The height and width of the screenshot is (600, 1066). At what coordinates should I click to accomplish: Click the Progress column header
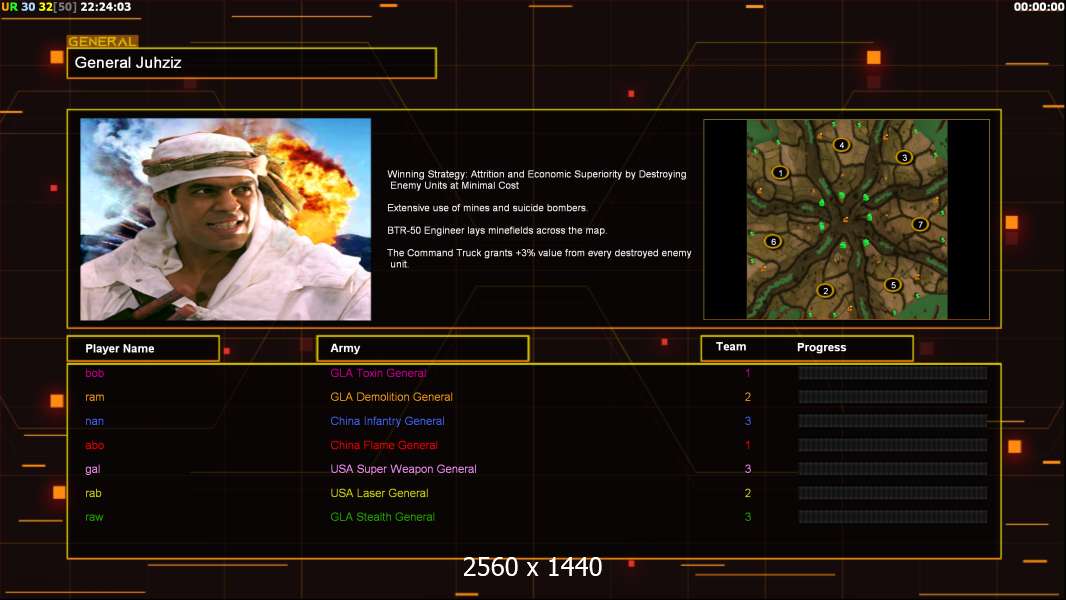(821, 347)
